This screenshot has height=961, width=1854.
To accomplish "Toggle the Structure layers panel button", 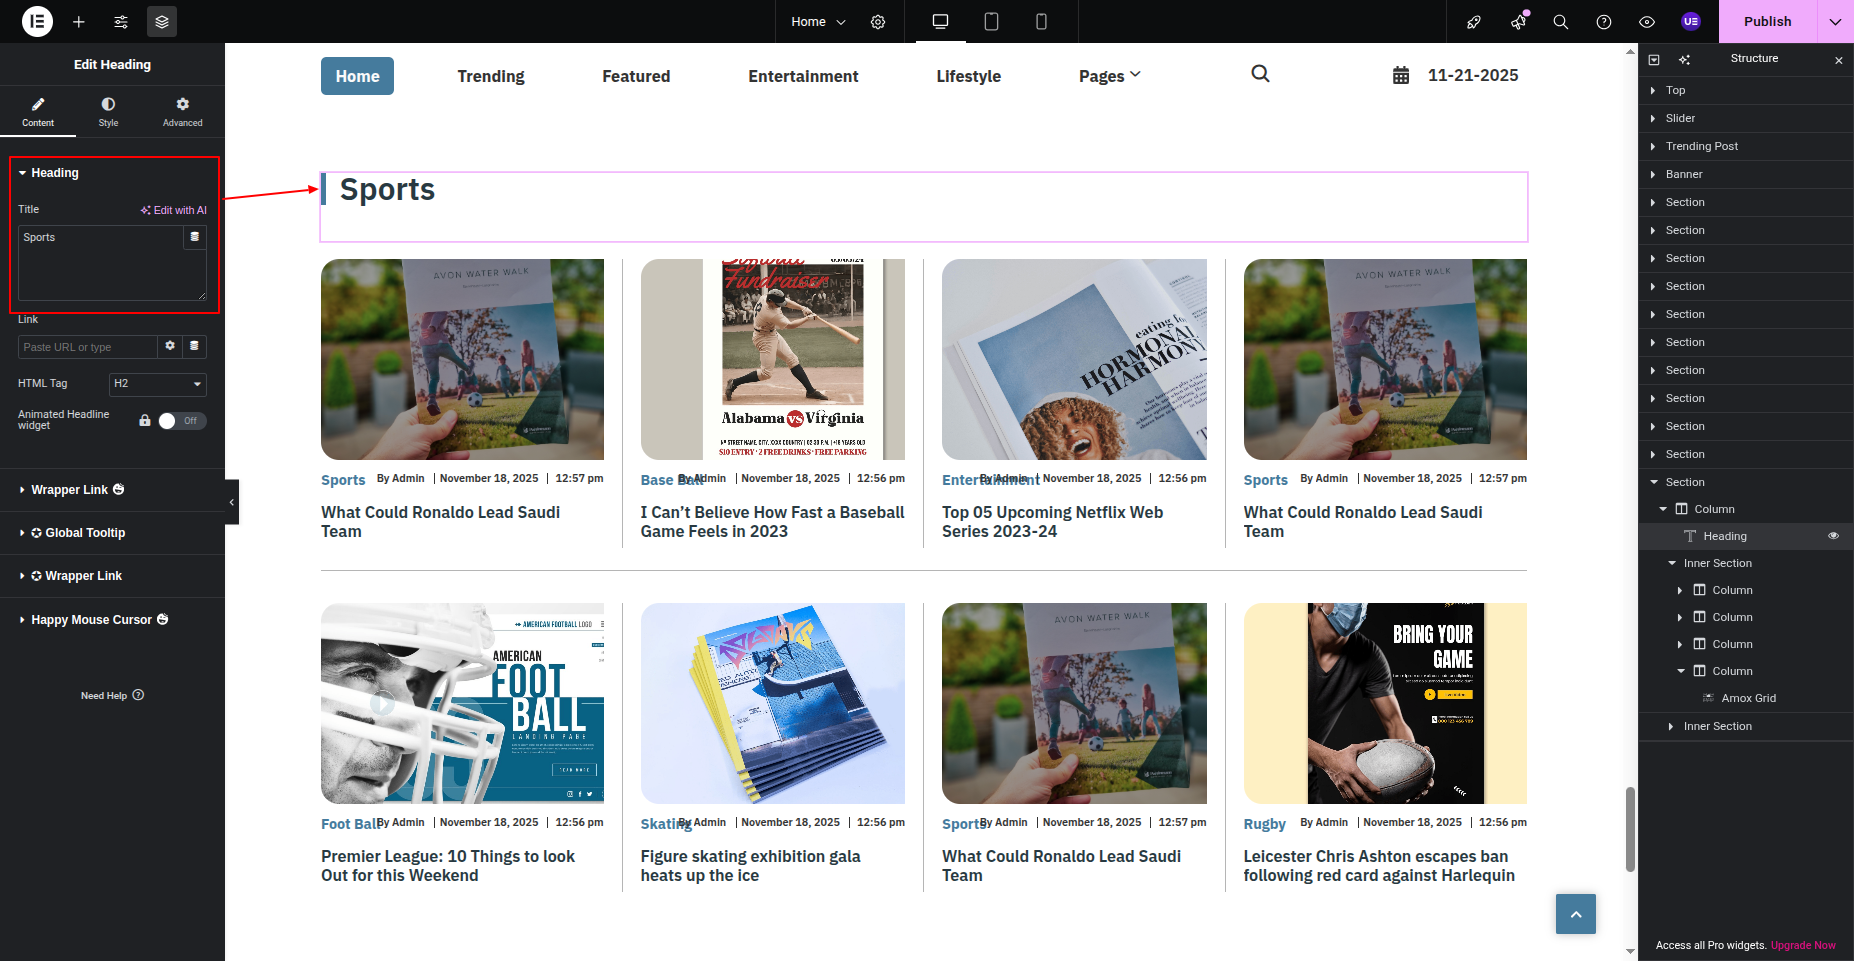I will (162, 21).
